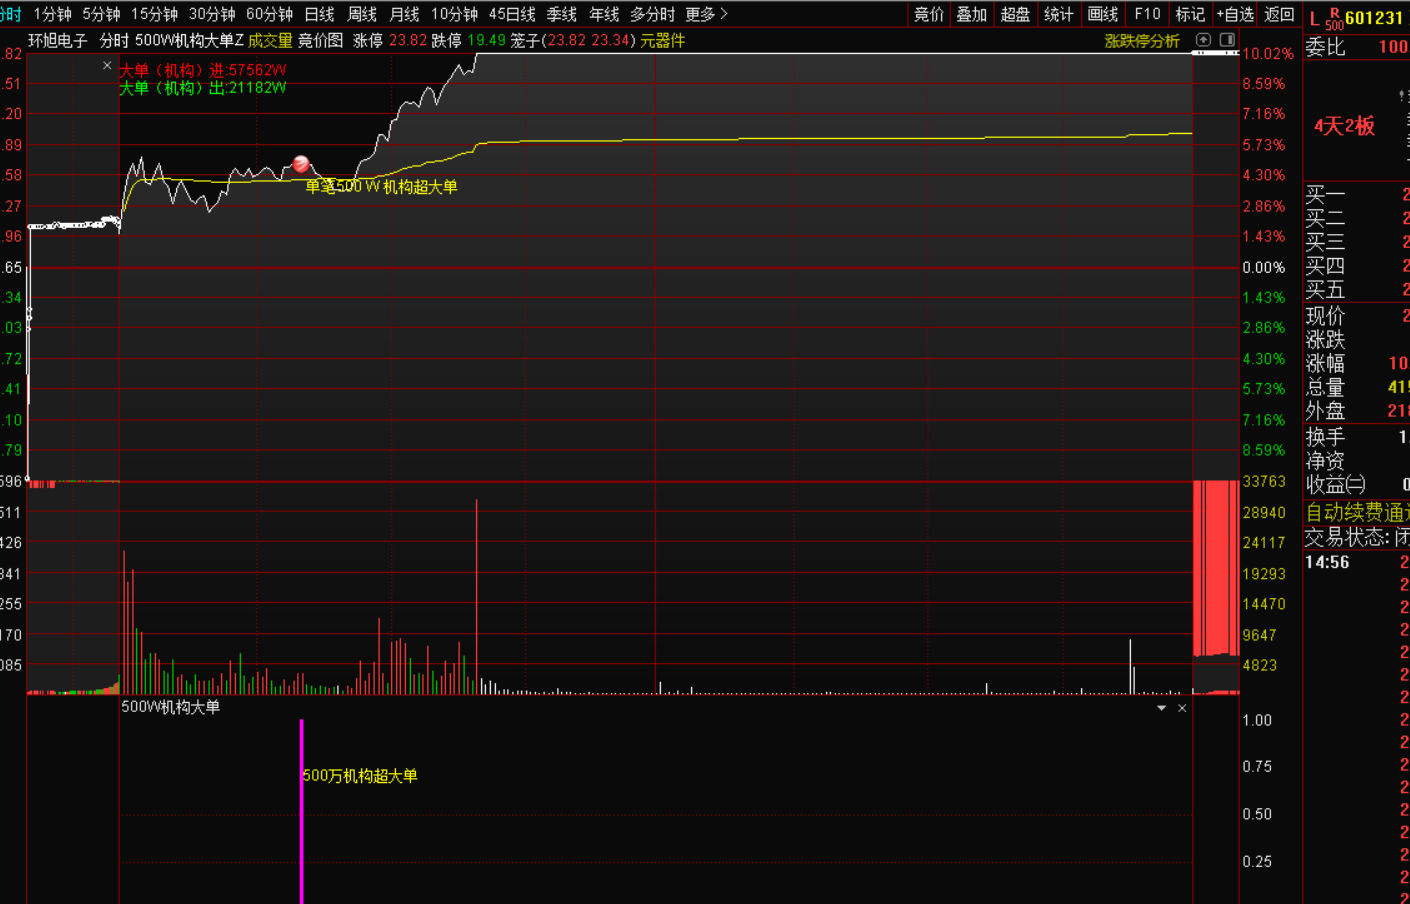This screenshot has width=1410, height=904.
Task: Switch to the 日线 chart period
Action: pyautogui.click(x=319, y=14)
